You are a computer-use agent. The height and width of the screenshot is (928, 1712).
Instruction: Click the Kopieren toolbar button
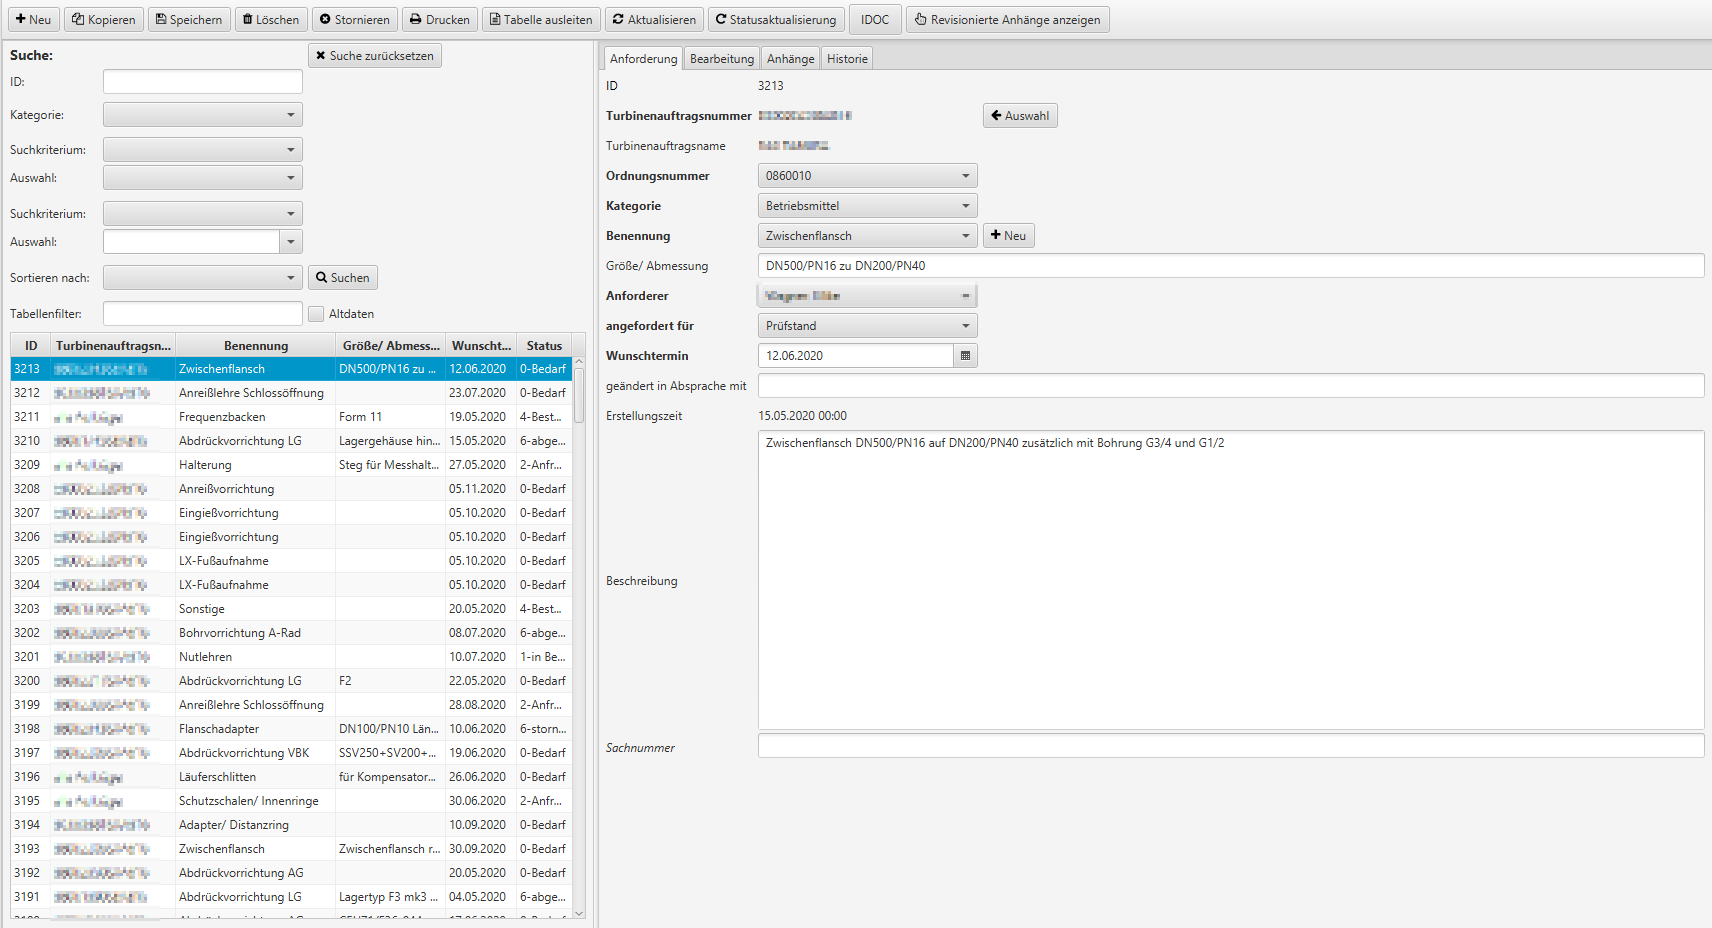[104, 20]
